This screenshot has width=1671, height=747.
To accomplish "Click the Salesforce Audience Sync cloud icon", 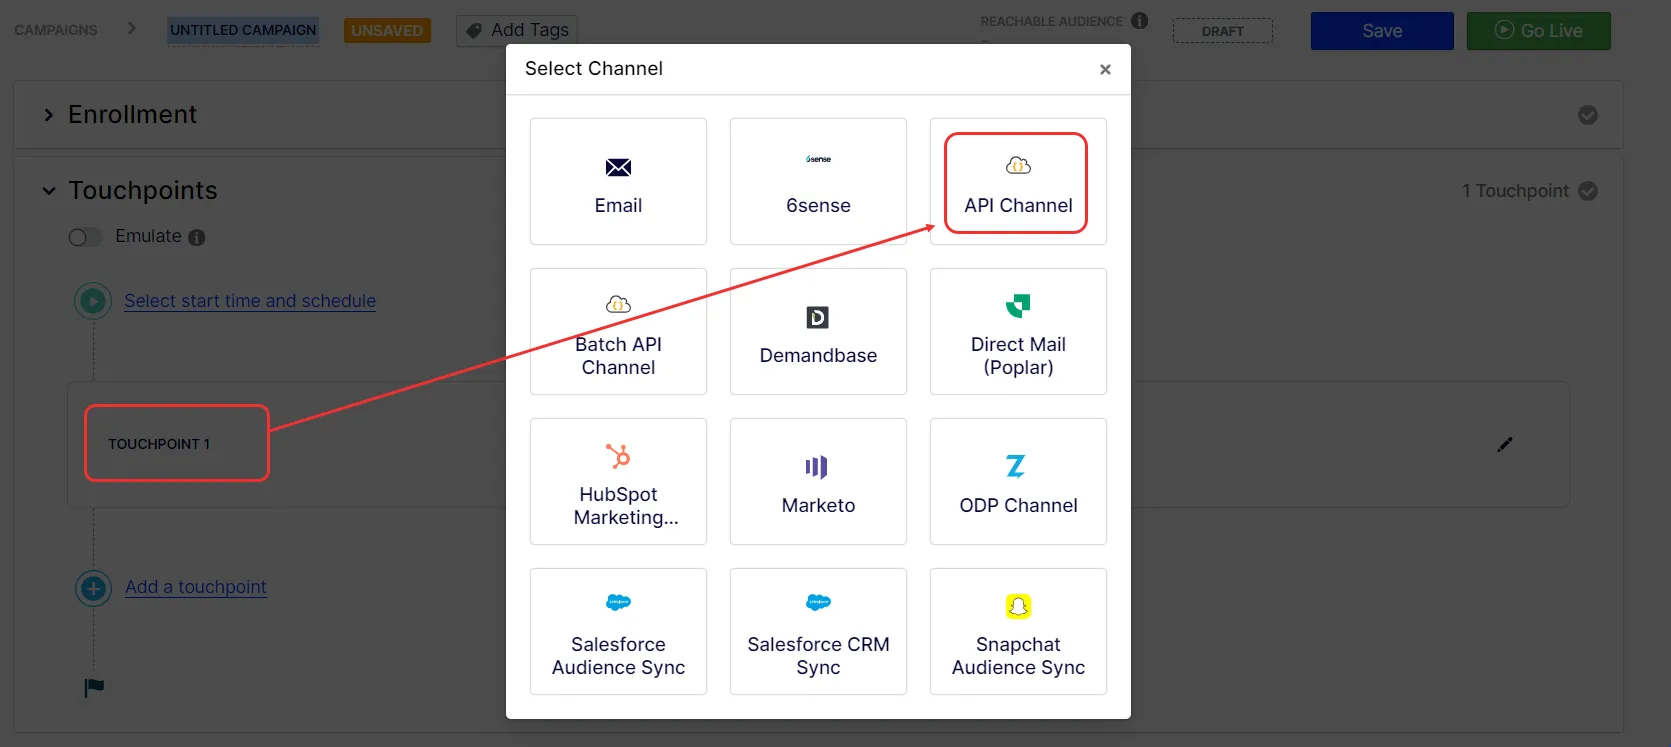I will 618,602.
